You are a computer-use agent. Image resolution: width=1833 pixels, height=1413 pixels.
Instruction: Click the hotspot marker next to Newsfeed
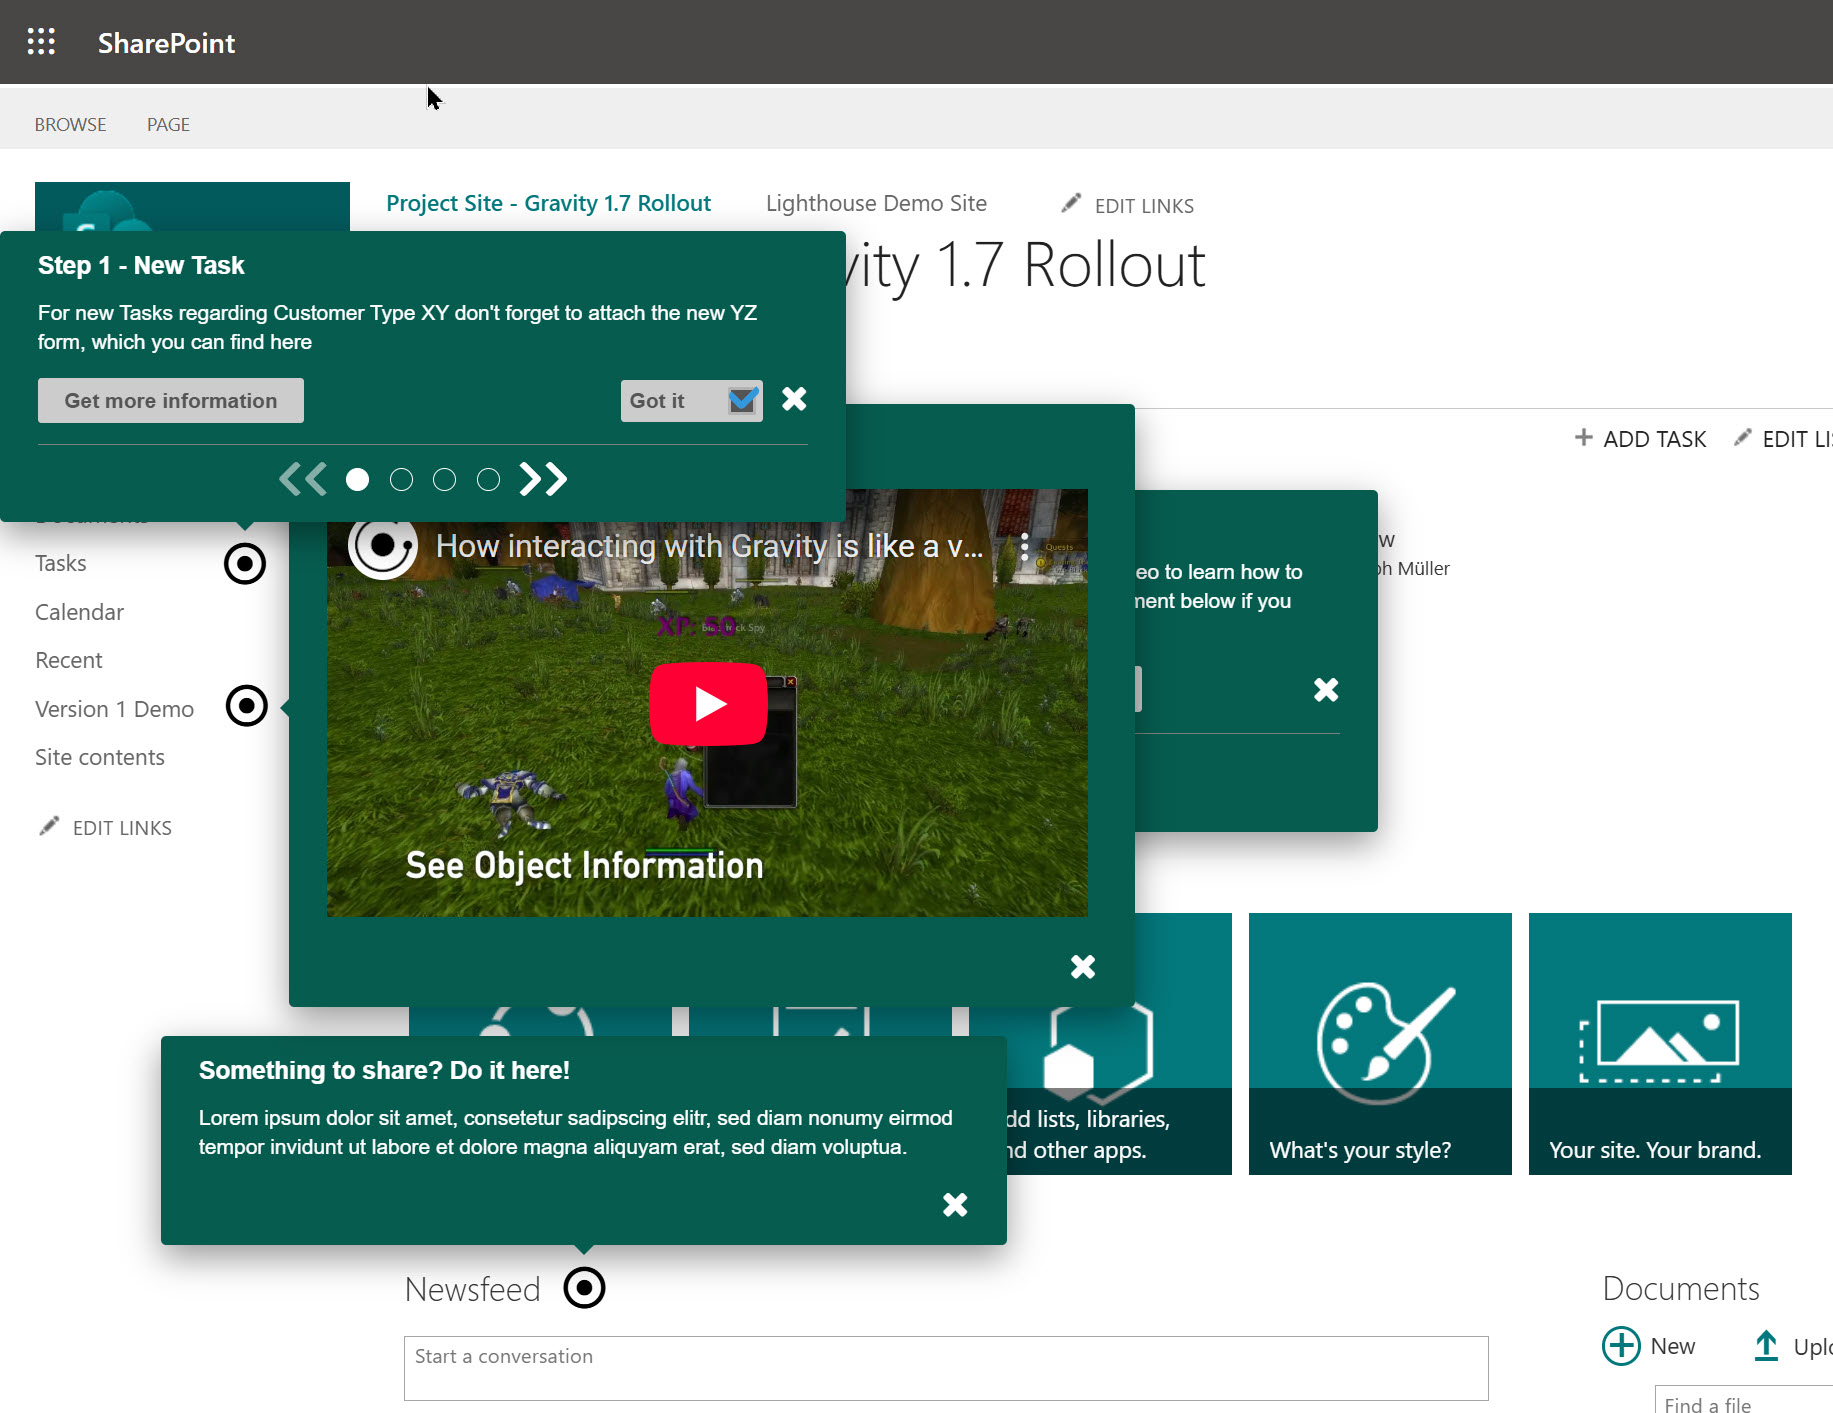point(585,1288)
